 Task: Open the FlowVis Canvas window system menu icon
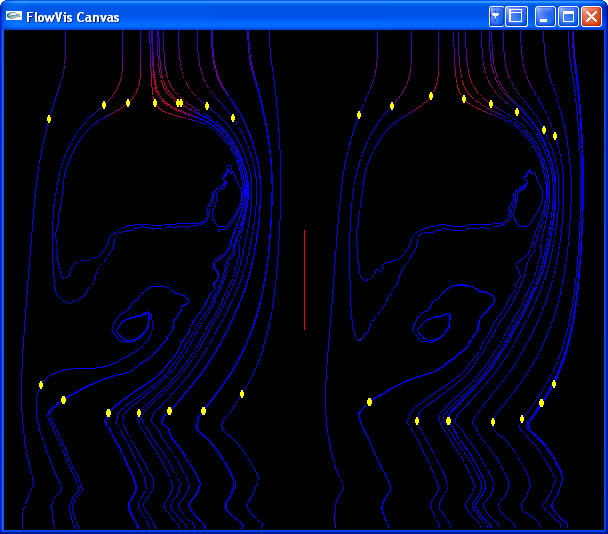pyautogui.click(x=14, y=16)
